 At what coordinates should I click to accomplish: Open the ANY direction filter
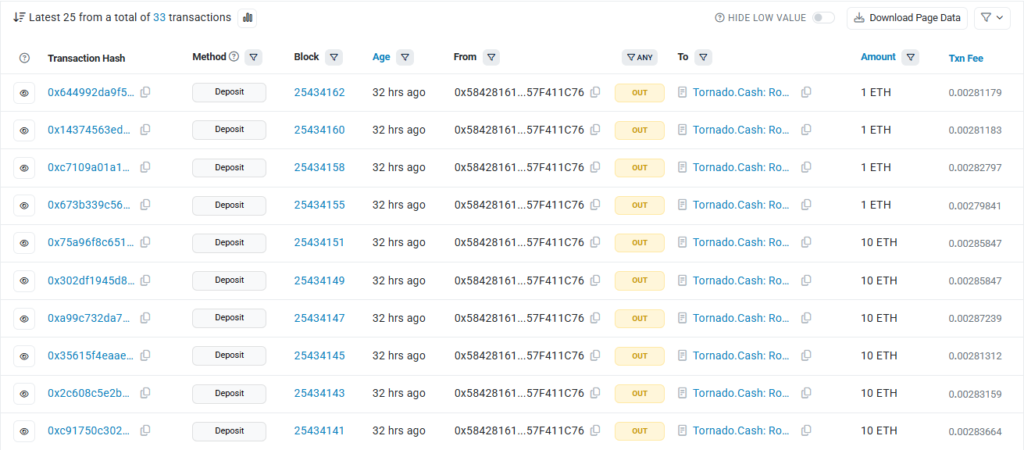pos(639,57)
